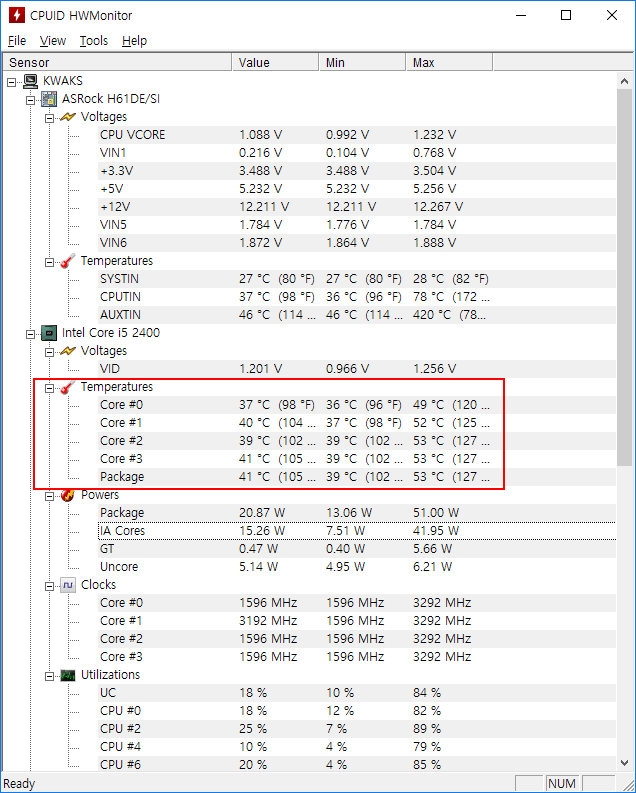Select the CPU #6 utilization row
The width and height of the screenshot is (636, 793).
point(357,765)
